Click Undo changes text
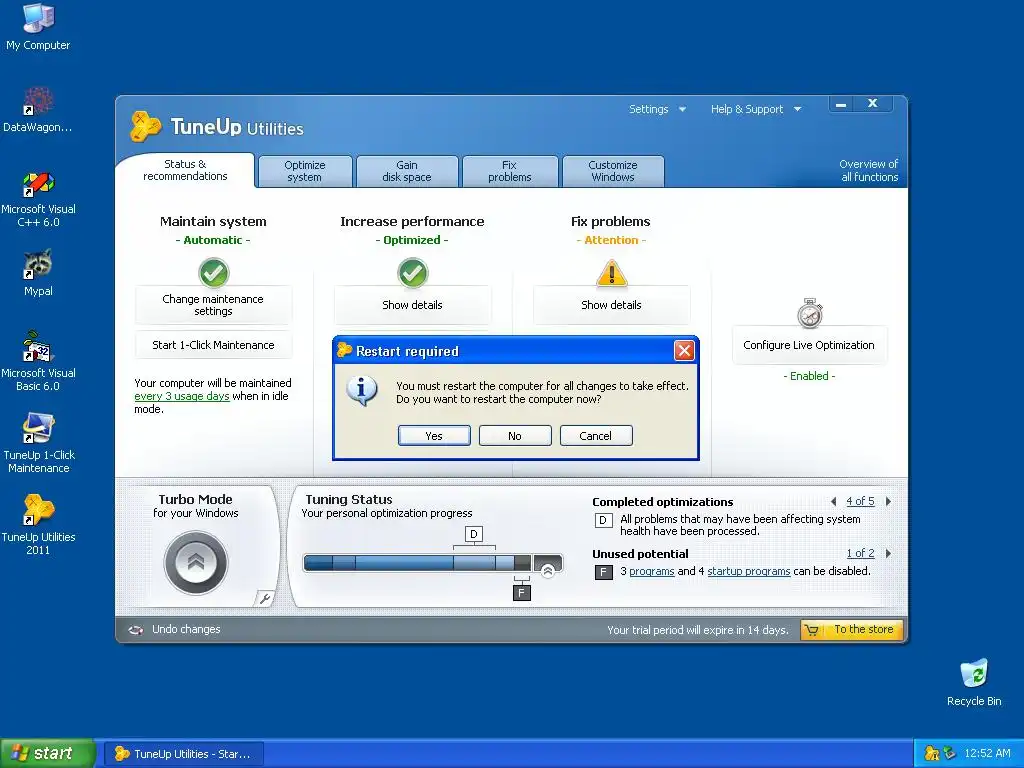The height and width of the screenshot is (768, 1024). pyautogui.click(x=186, y=630)
